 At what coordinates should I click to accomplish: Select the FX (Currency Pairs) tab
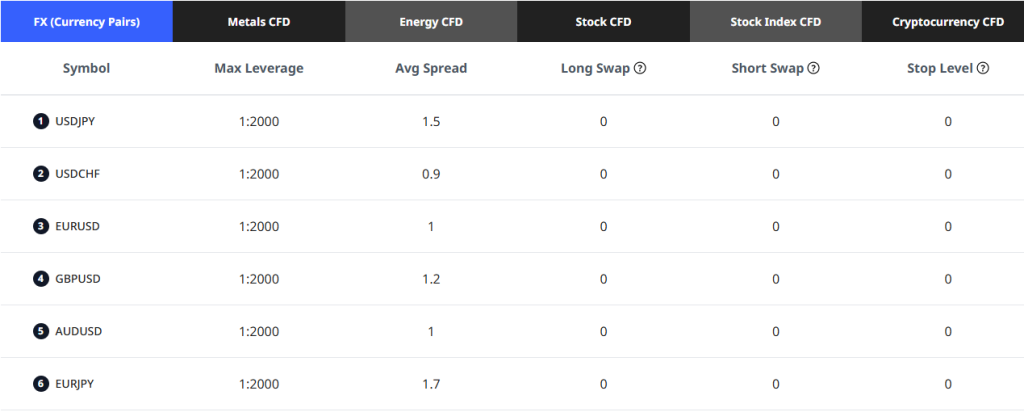tap(87, 21)
